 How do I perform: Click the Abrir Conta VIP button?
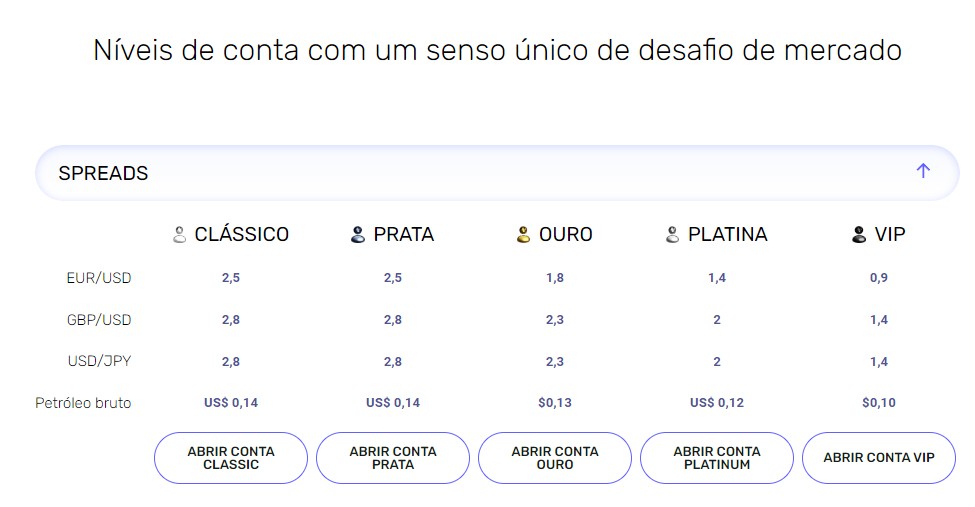pos(879,458)
